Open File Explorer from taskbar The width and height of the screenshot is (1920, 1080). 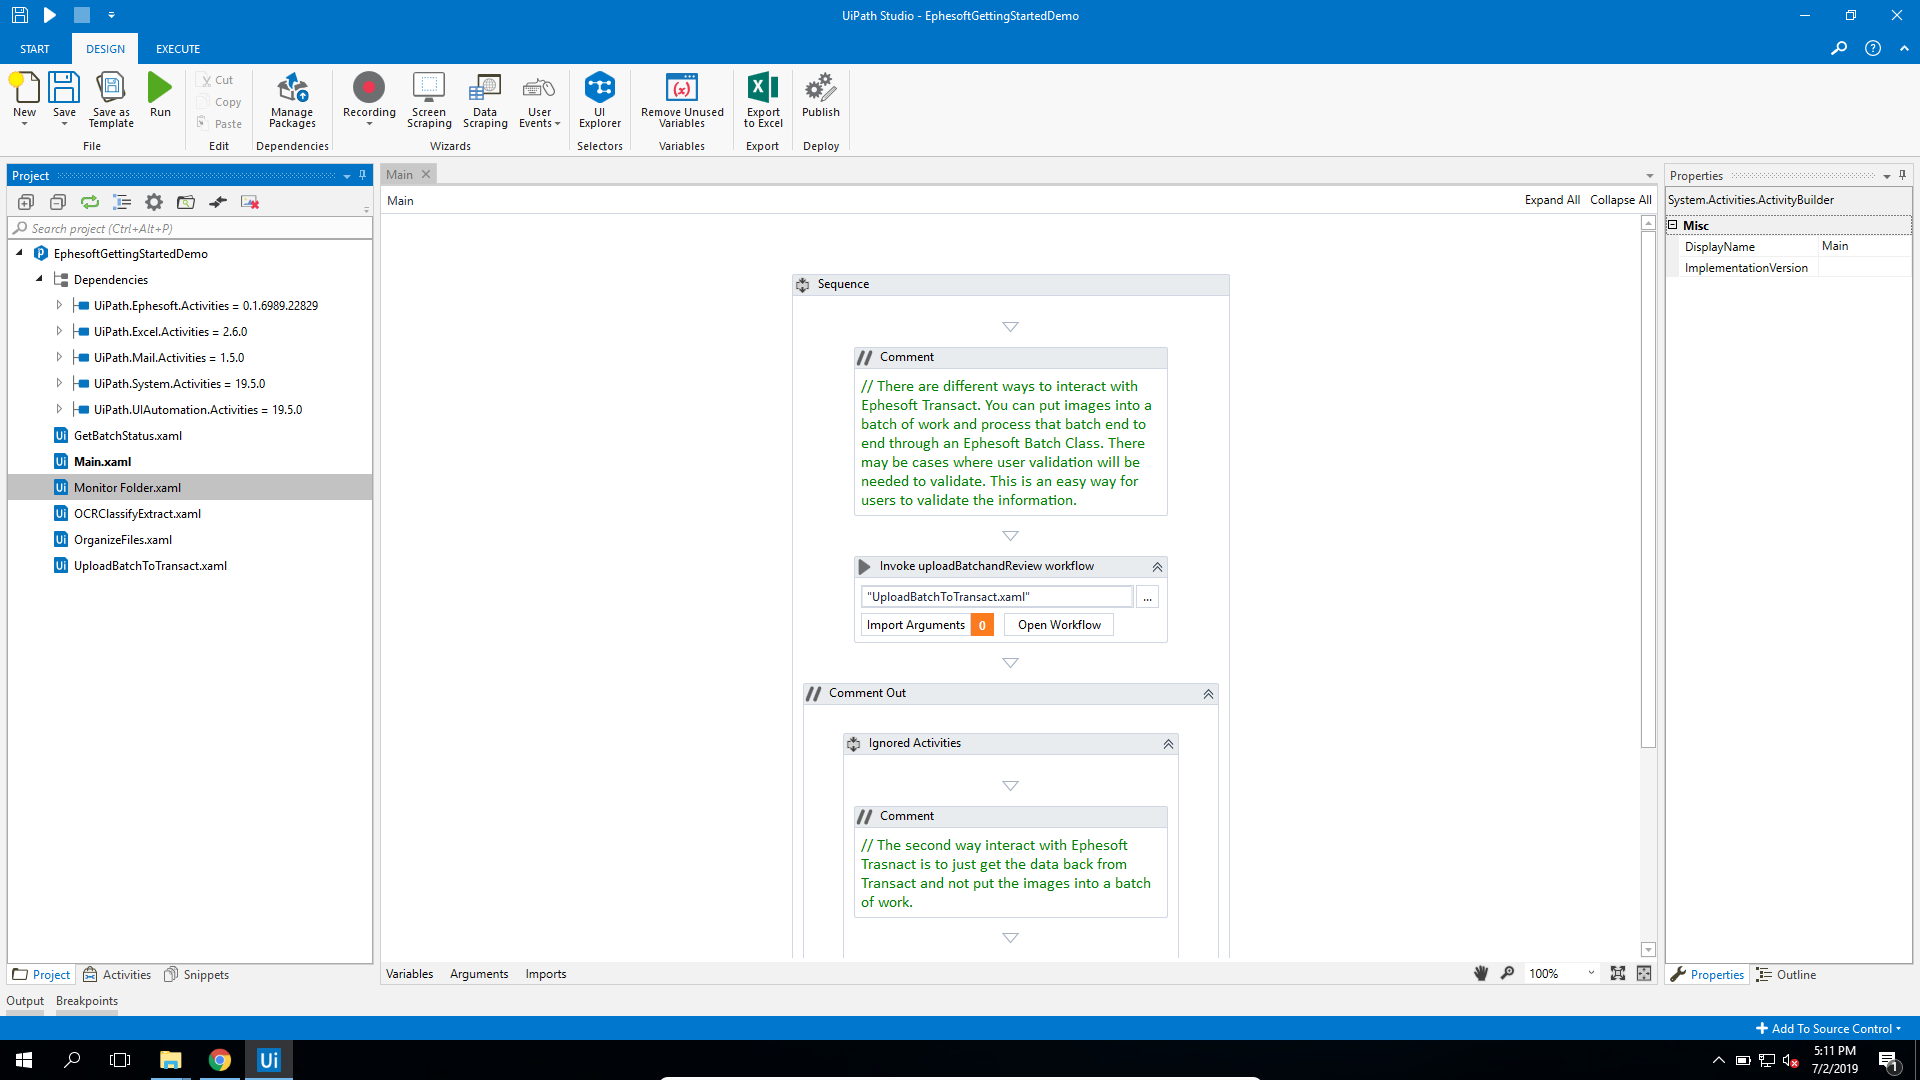coord(171,1060)
